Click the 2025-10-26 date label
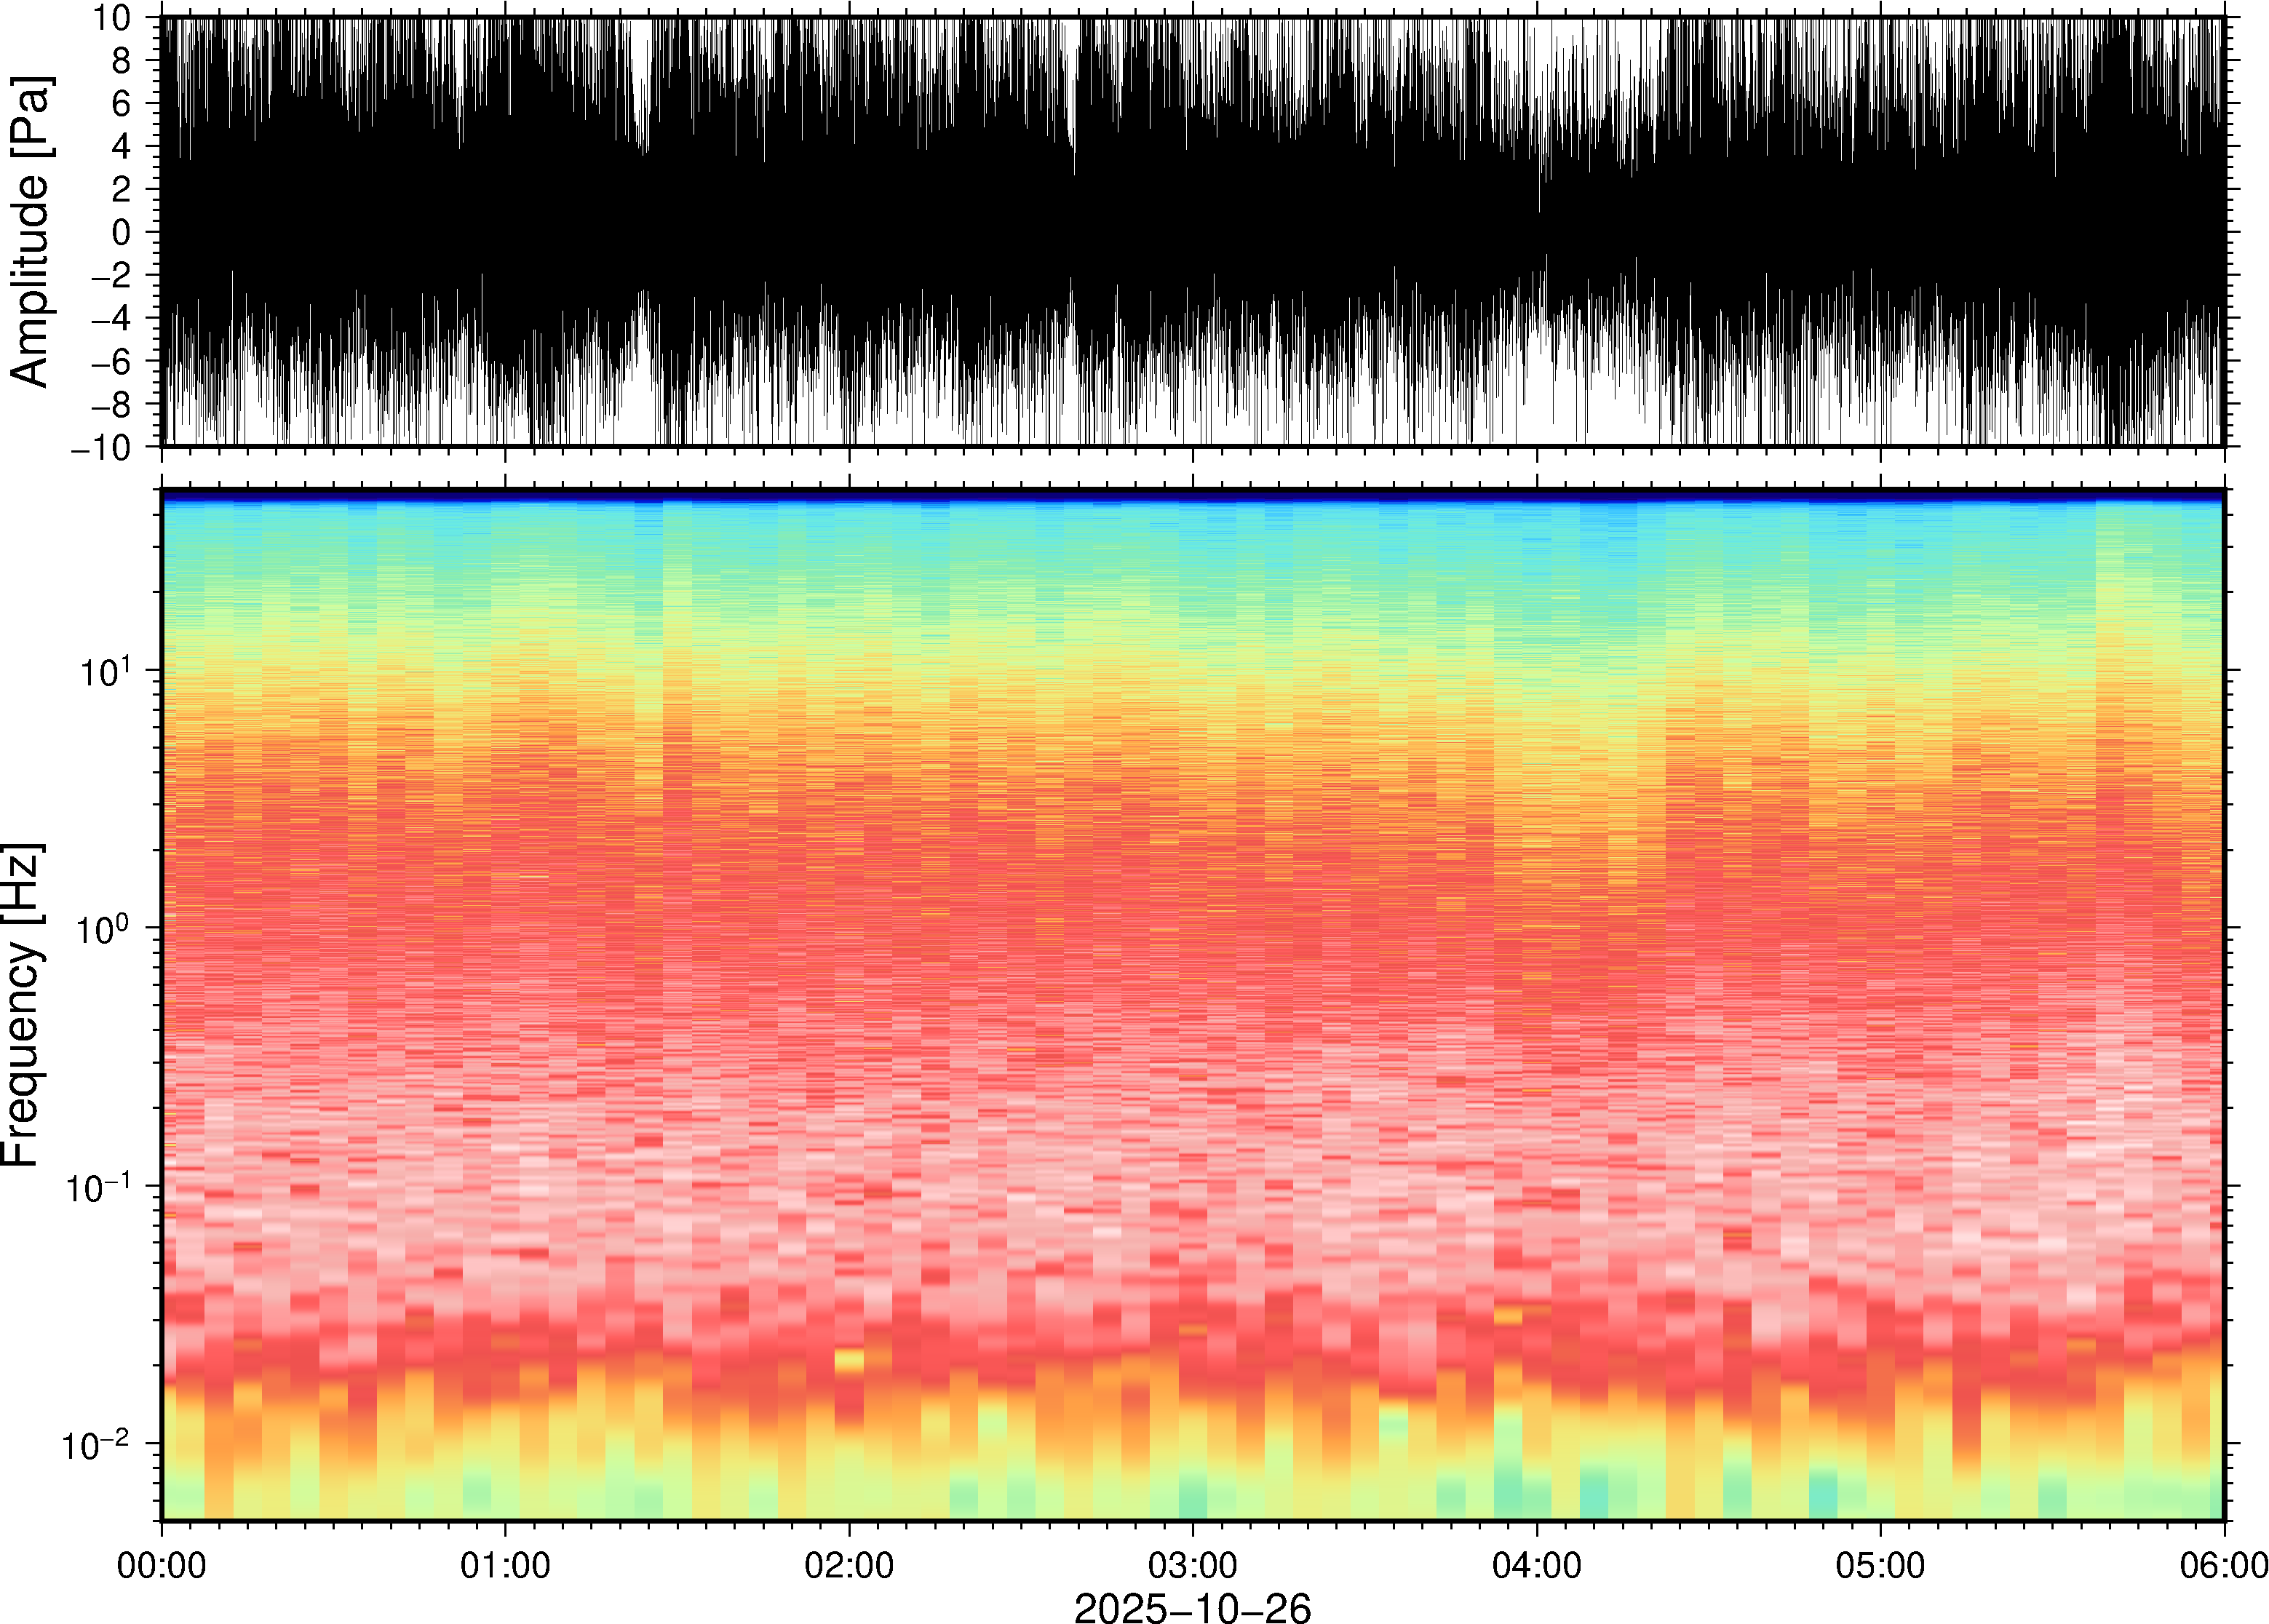Image resolution: width=2269 pixels, height=1624 pixels. click(x=1191, y=1607)
